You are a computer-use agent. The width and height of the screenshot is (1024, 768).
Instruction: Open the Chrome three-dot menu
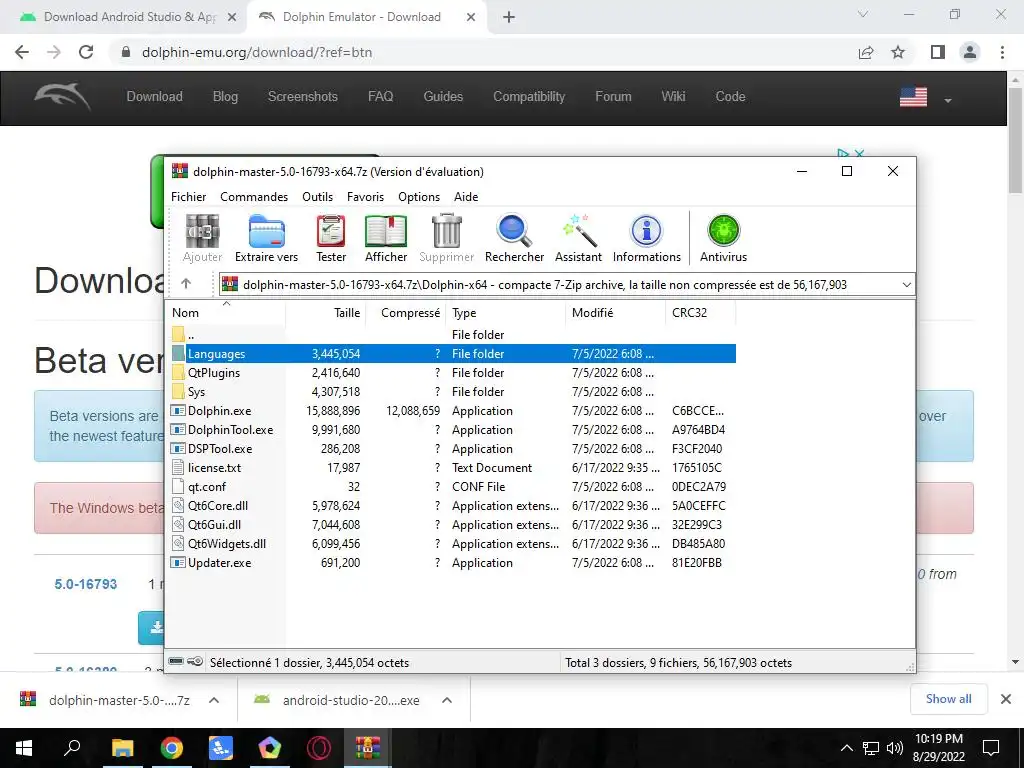click(x=1002, y=52)
